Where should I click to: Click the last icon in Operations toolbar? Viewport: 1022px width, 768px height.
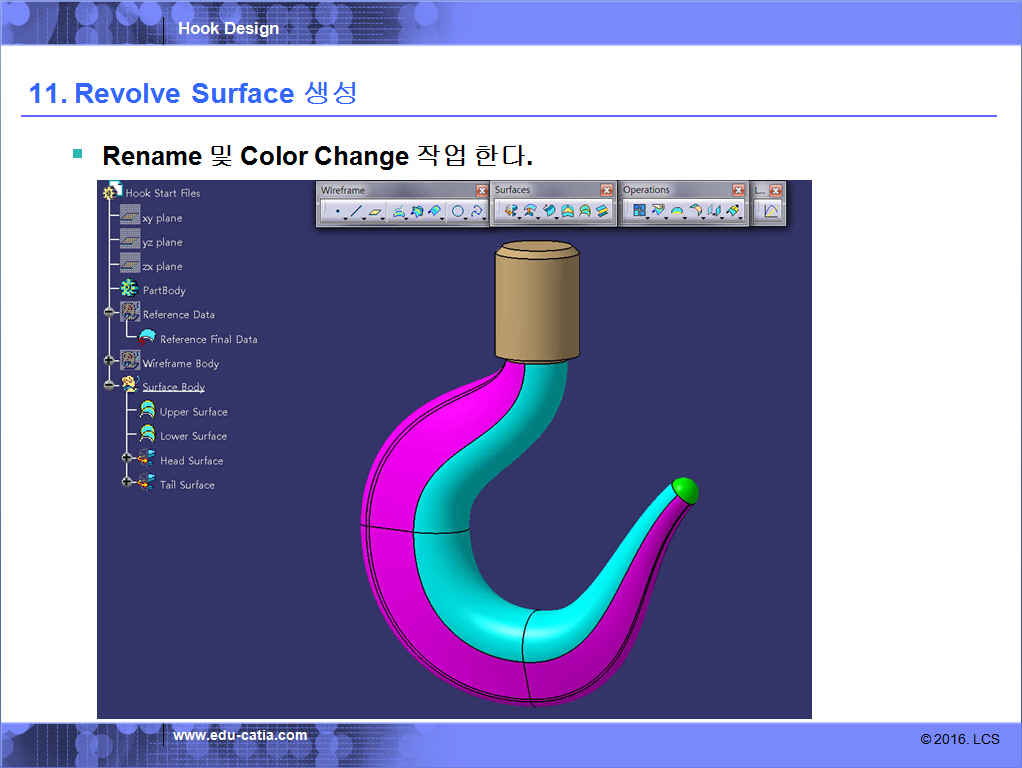733,211
